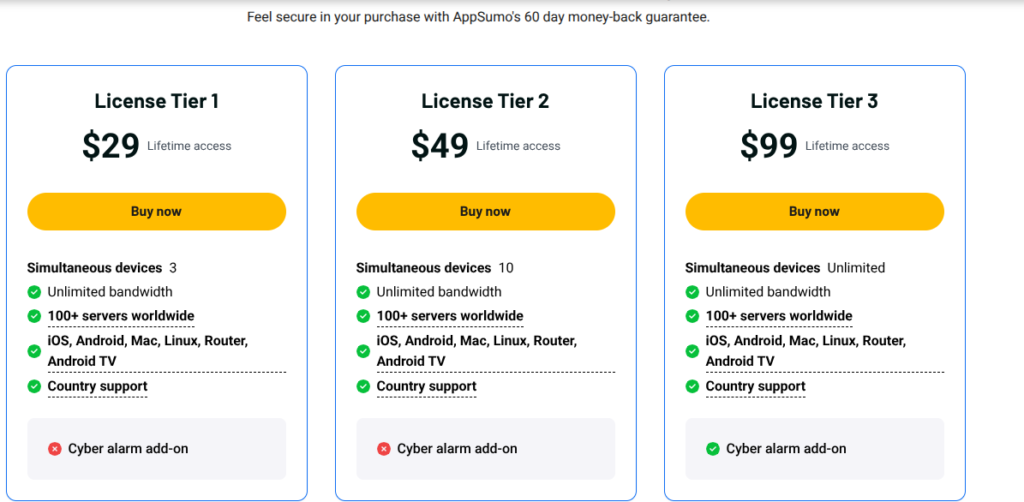1024x502 pixels.
Task: Click Tier 2 '100+ servers worldwide' text
Action: (450, 316)
